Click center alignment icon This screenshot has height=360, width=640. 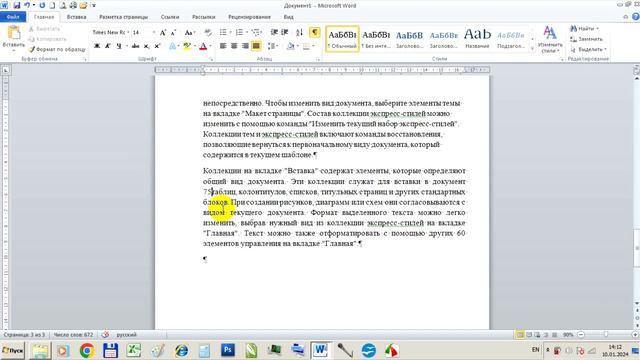coord(234,46)
